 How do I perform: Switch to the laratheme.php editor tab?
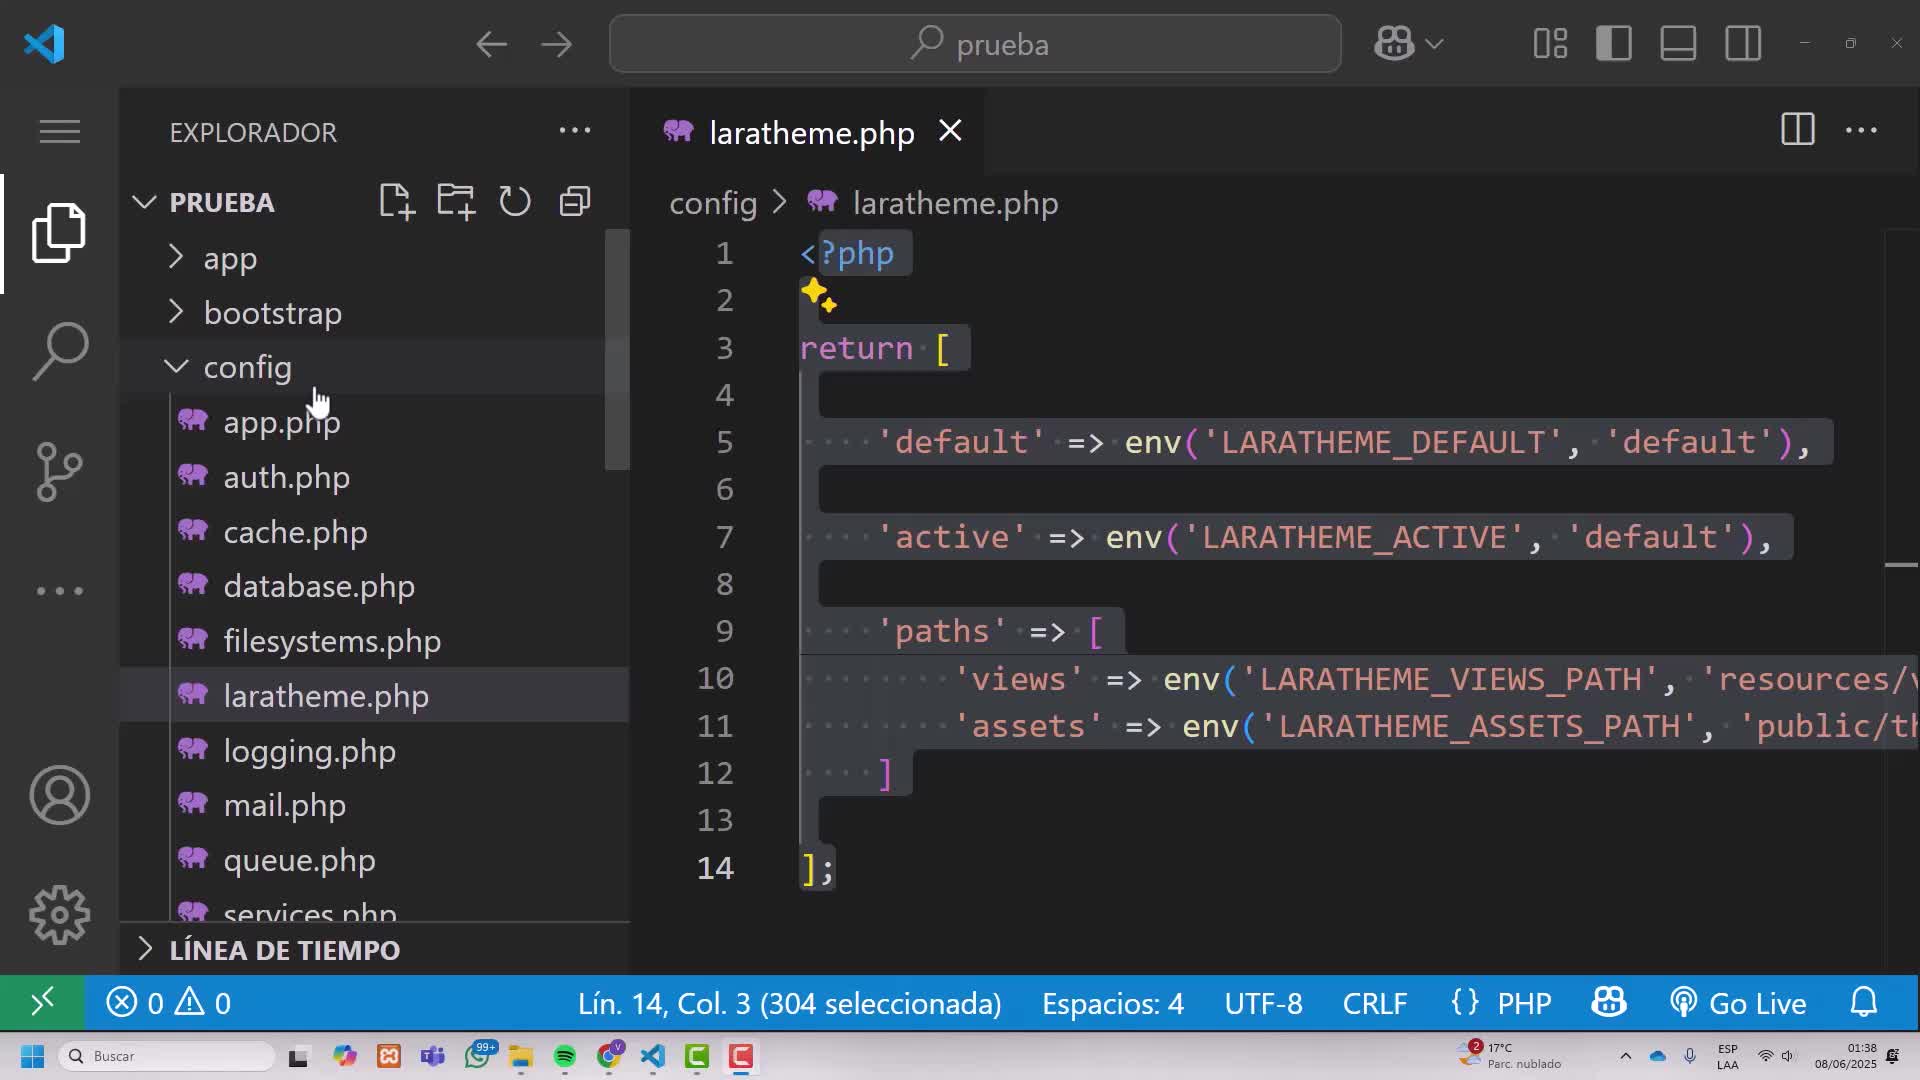811,132
